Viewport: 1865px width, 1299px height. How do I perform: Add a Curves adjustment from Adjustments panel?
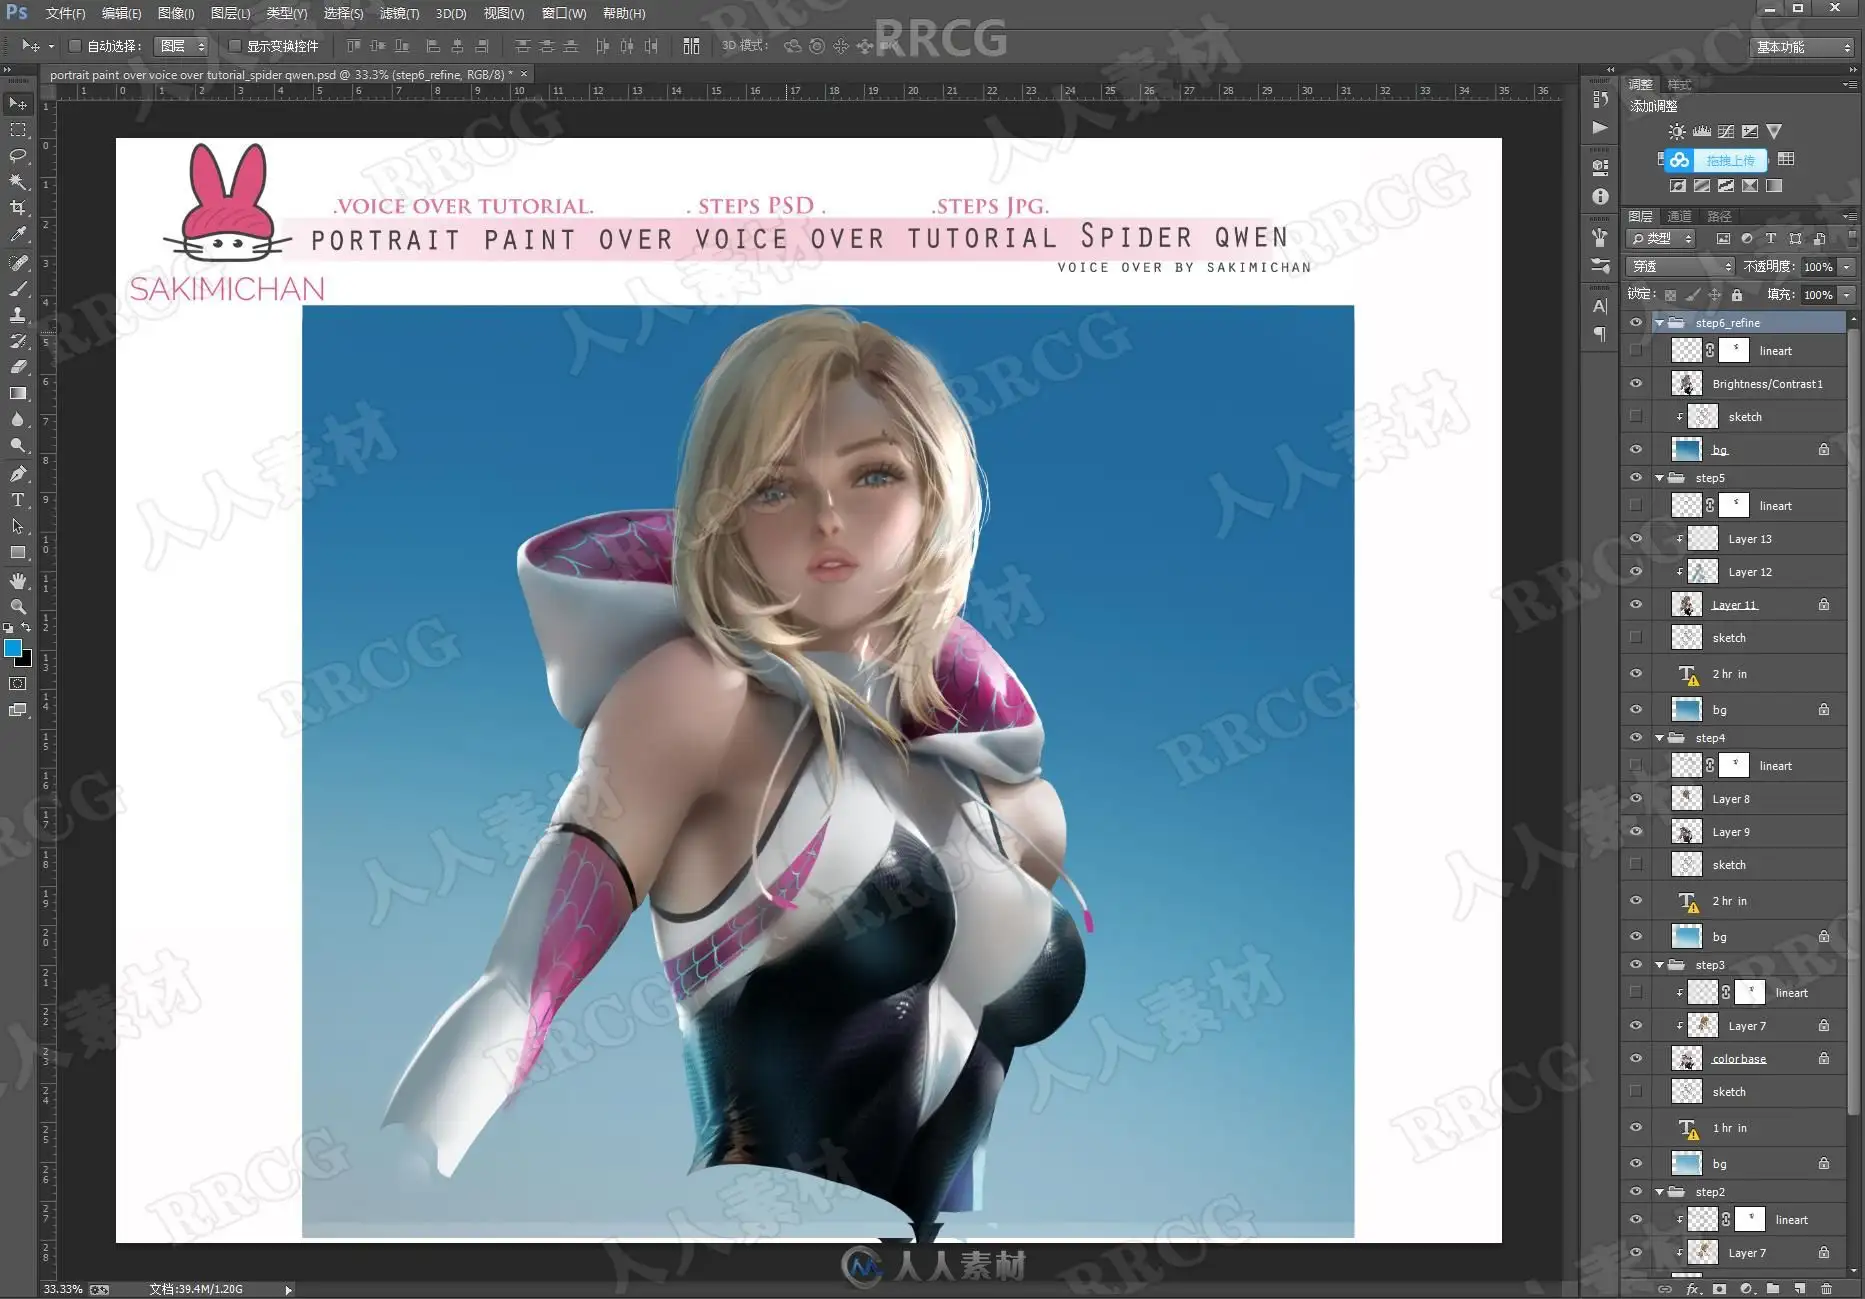coord(1726,132)
